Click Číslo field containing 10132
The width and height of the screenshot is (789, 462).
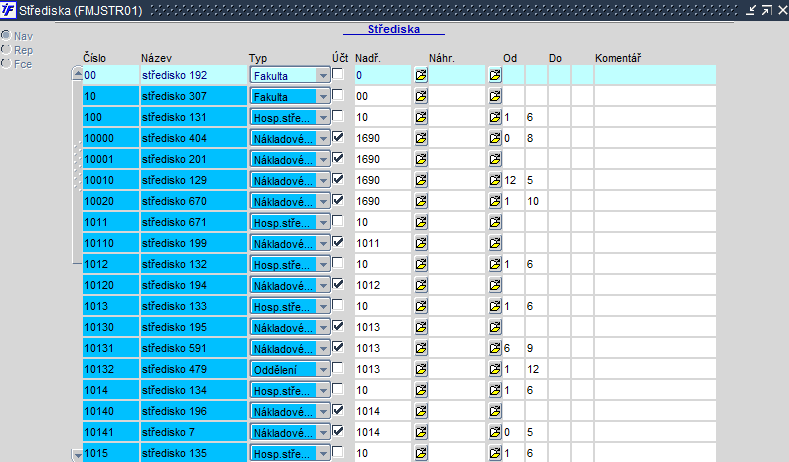(111, 369)
